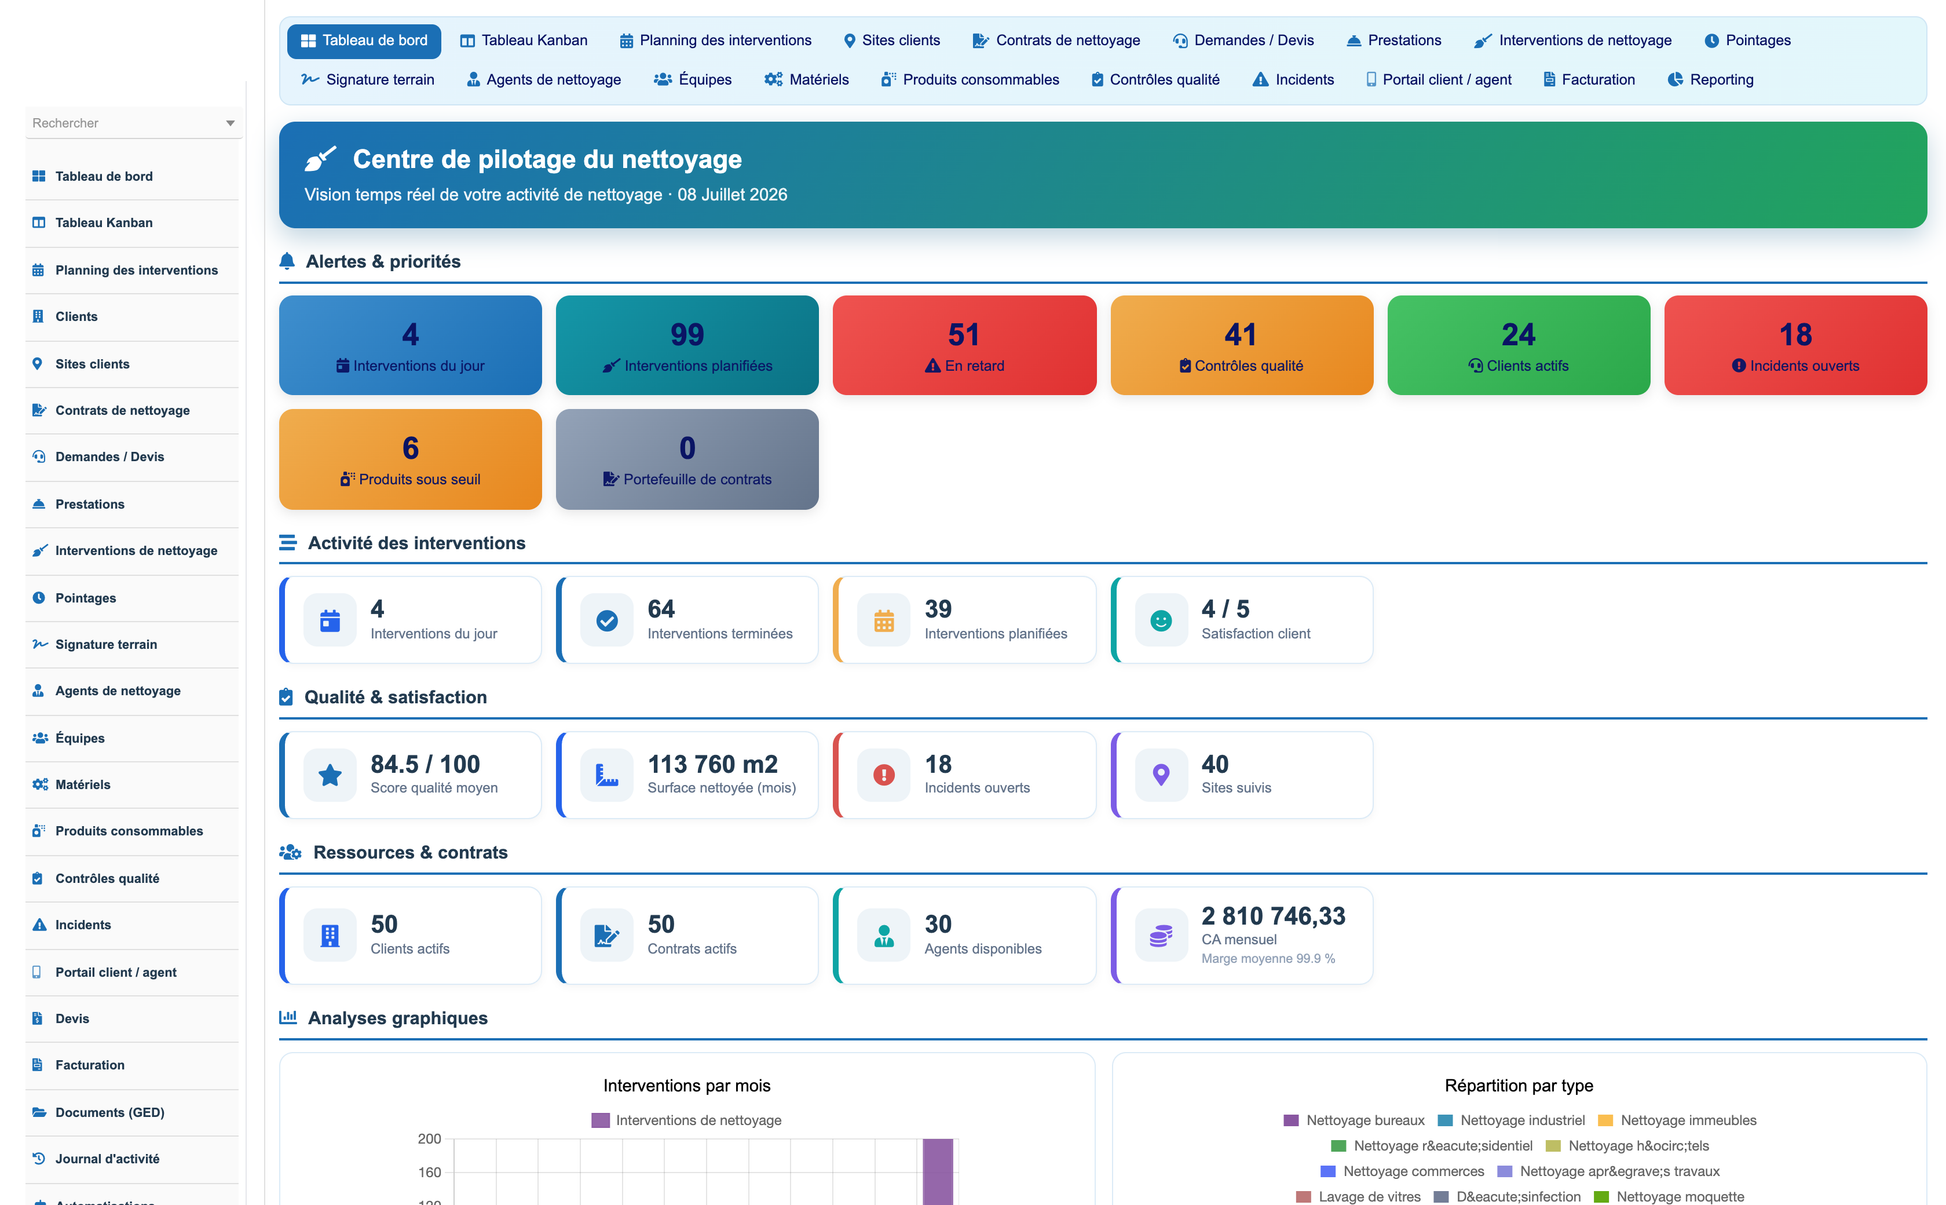Screen dimensions: 1946x1205
Task: Open the Contrôles qualité top tab
Action: pos(1155,79)
